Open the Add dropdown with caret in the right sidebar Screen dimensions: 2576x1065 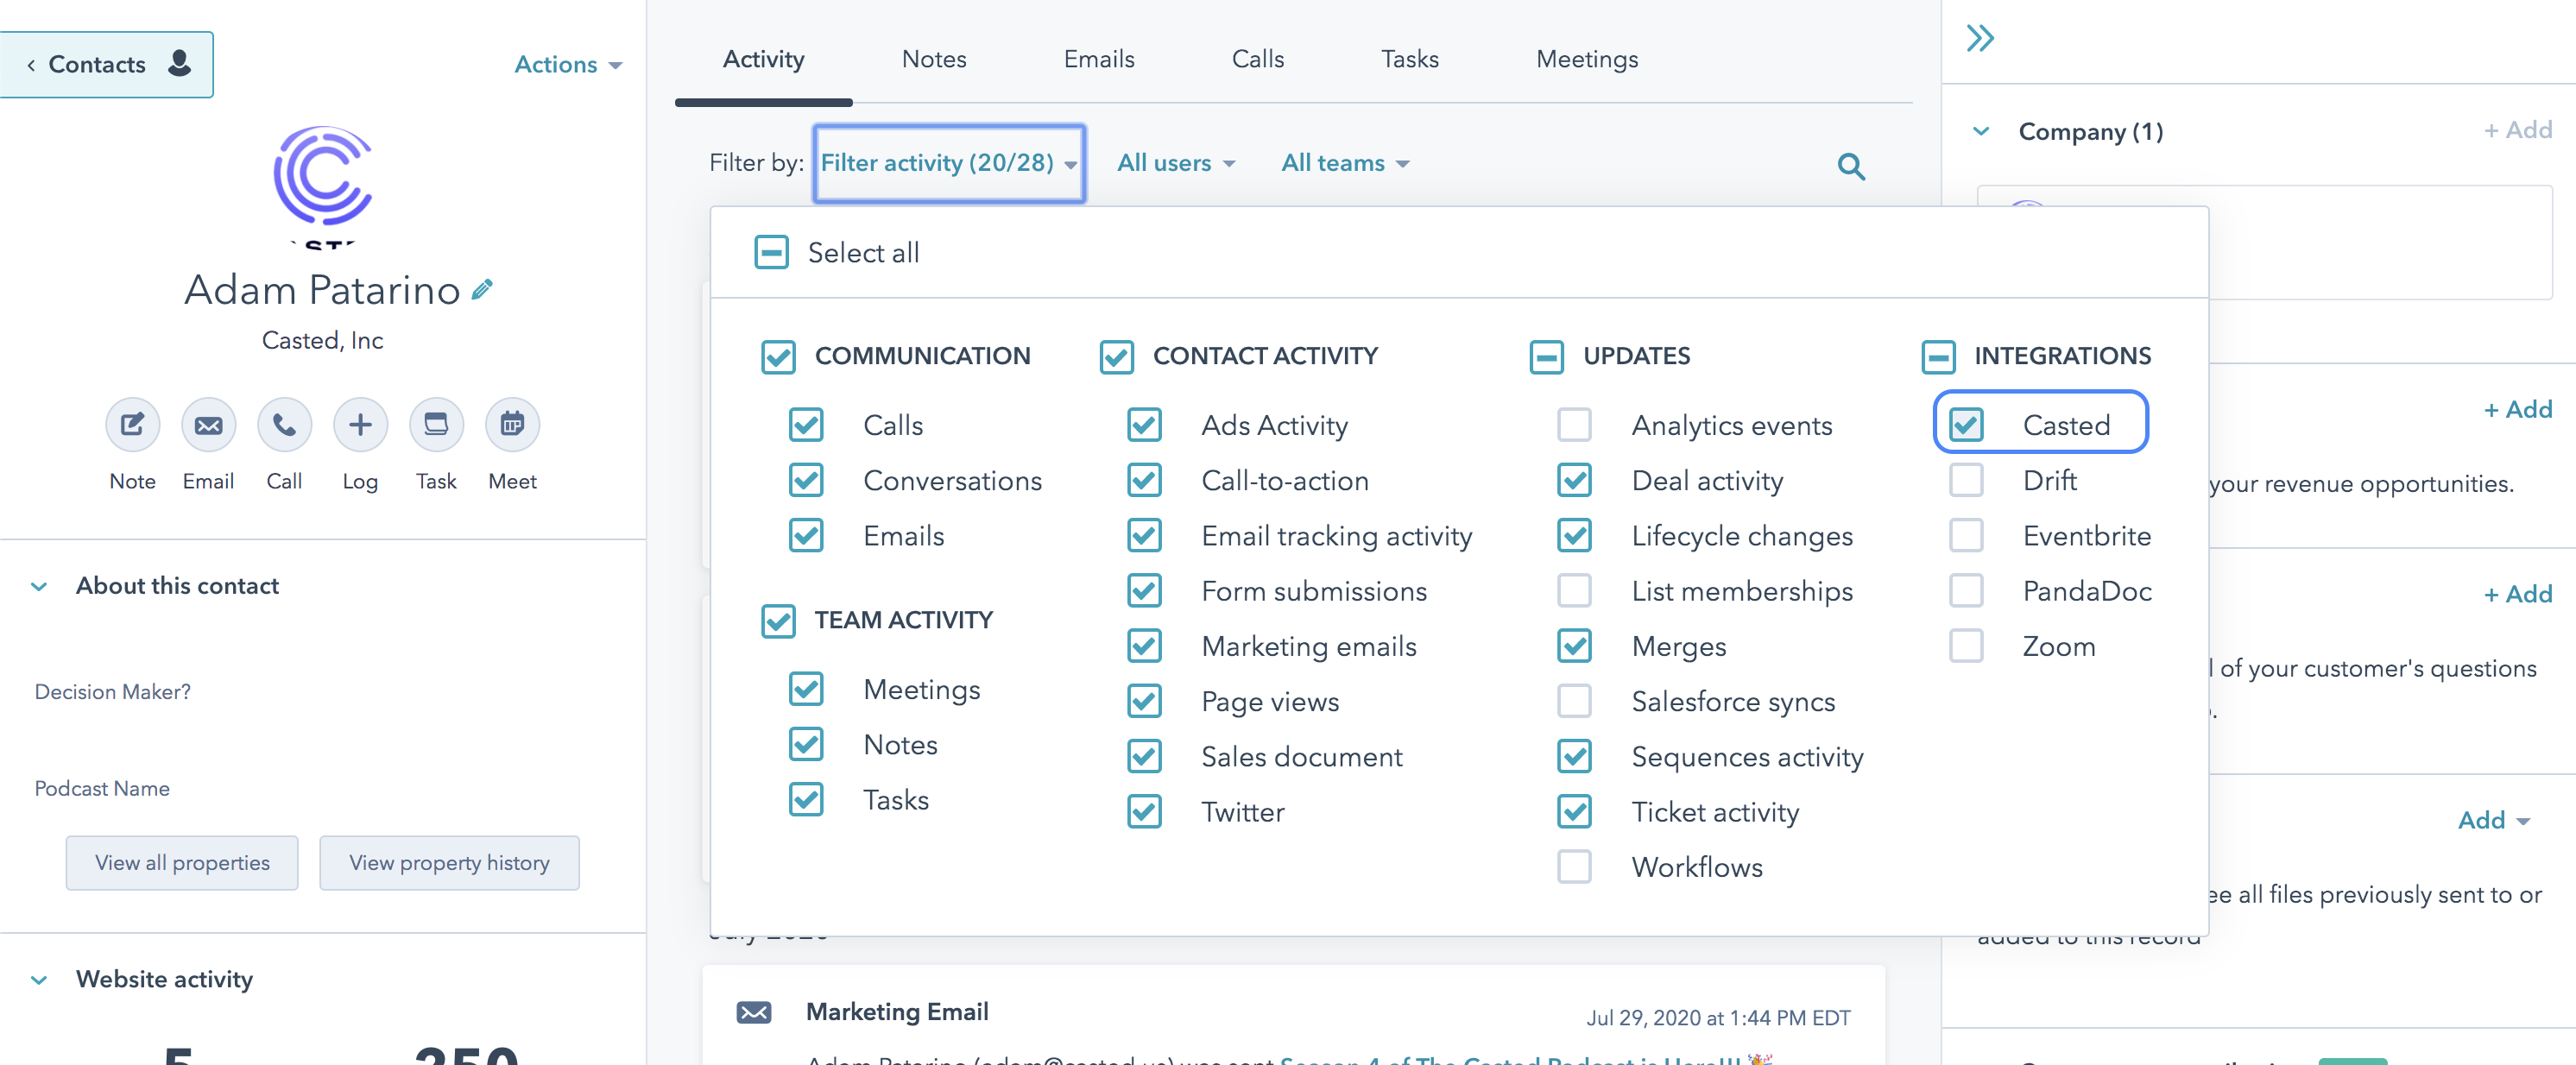(x=2494, y=820)
